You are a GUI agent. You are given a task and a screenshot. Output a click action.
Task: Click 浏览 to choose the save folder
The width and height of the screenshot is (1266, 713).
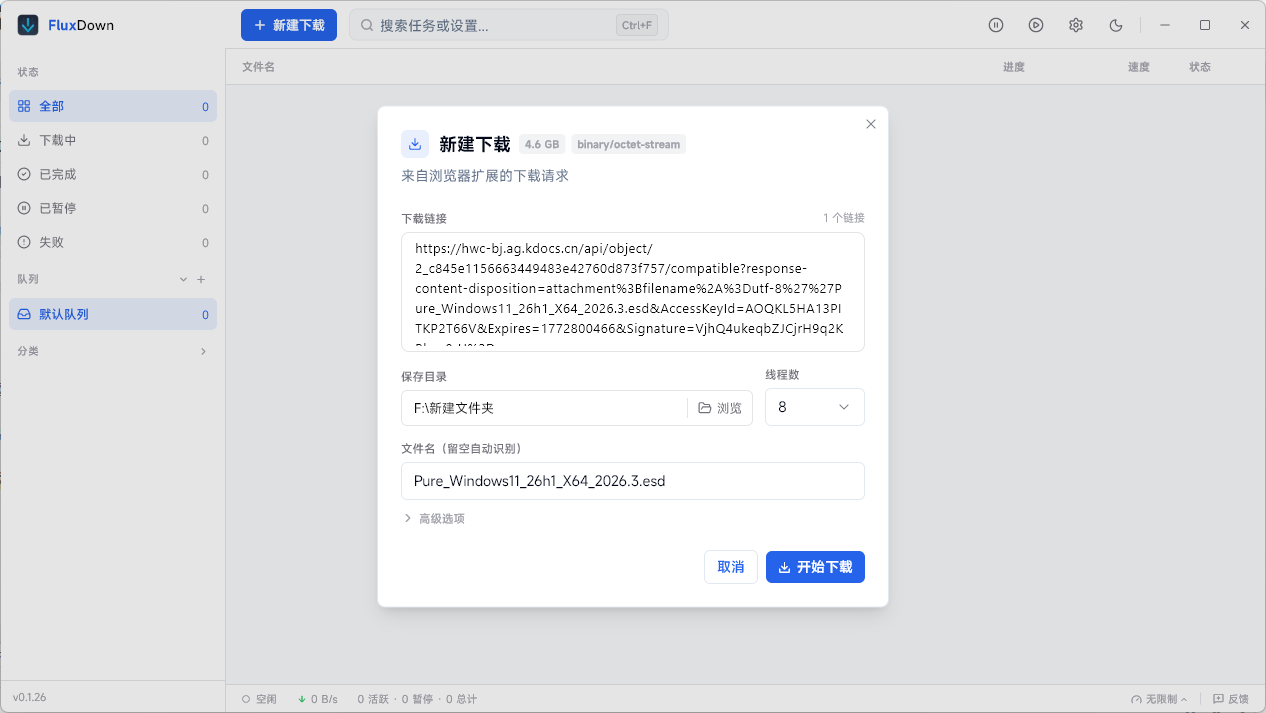[x=720, y=408]
